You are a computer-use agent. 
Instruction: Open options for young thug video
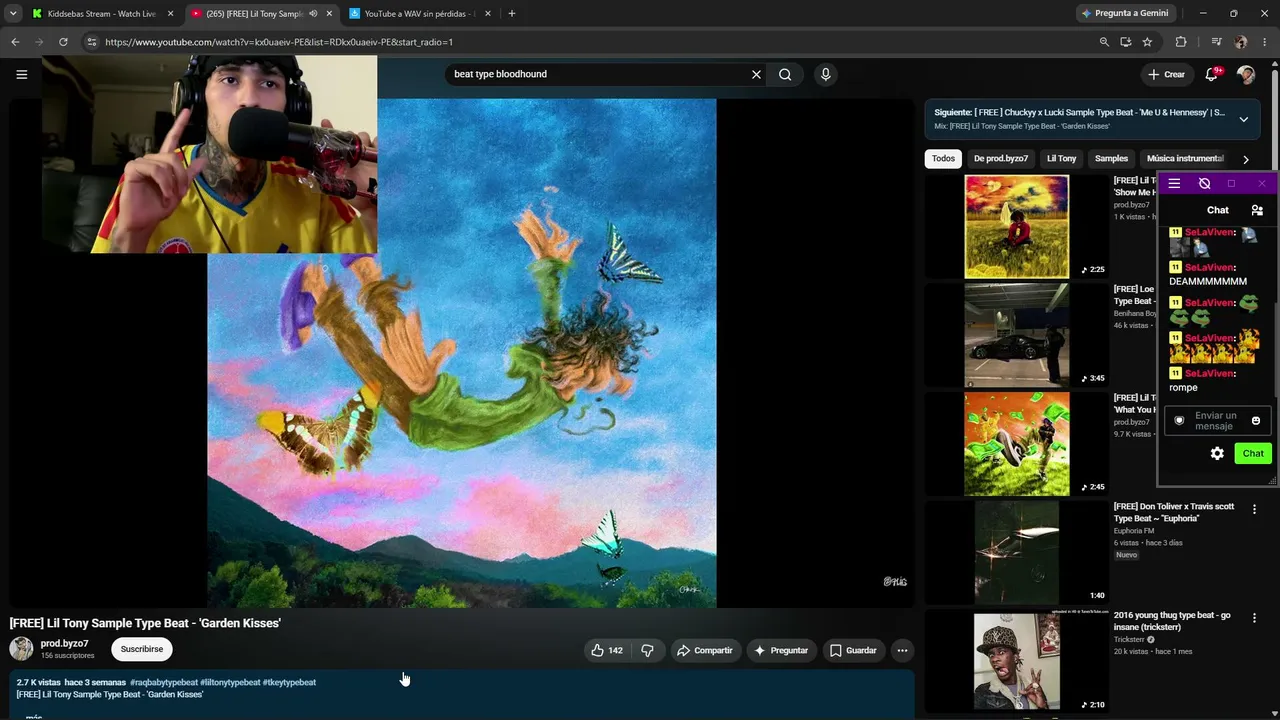[x=1254, y=619]
